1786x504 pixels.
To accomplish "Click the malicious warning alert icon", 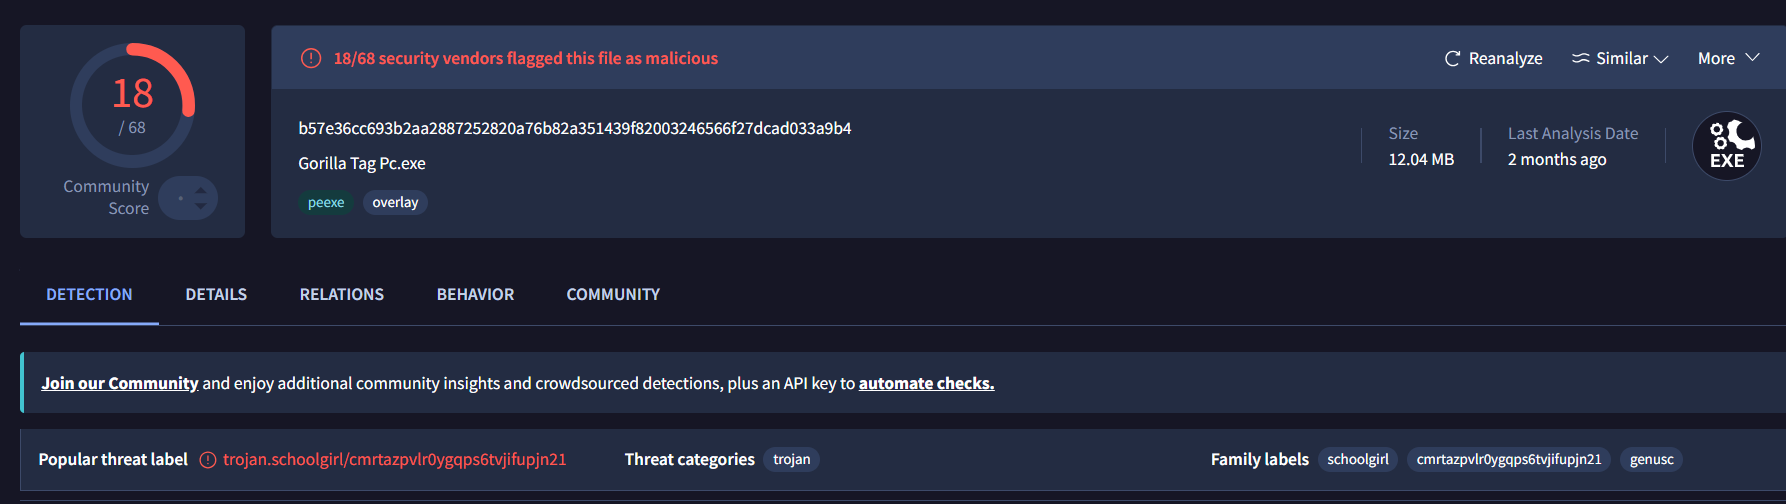I will (x=311, y=58).
